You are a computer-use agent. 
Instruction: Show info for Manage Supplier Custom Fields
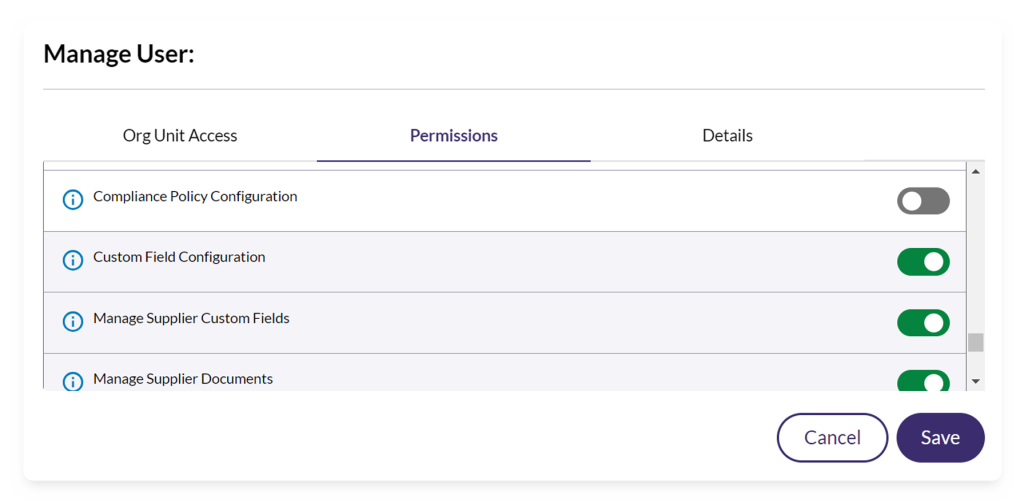coord(72,321)
